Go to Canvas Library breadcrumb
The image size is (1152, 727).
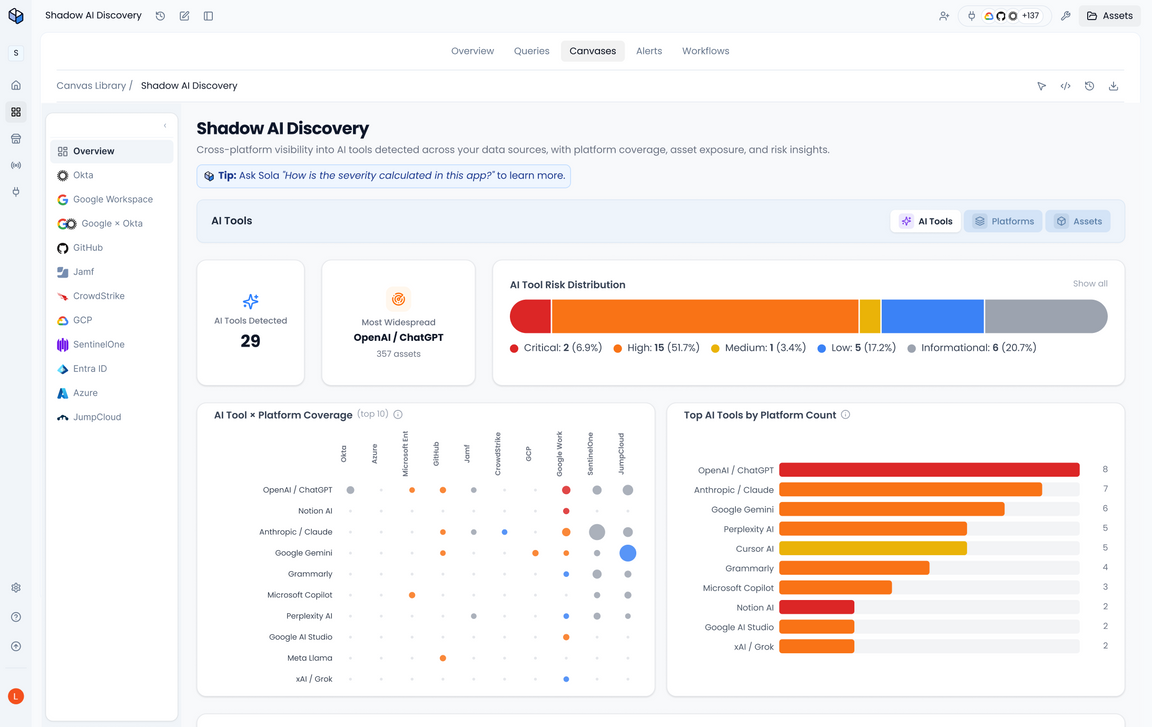click(91, 85)
